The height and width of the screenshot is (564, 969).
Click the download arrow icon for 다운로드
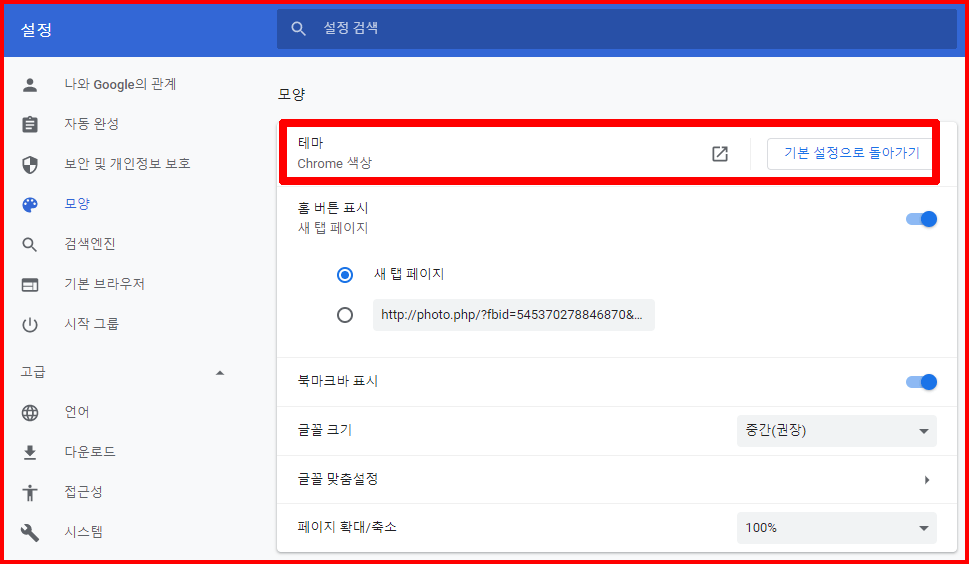pos(30,453)
